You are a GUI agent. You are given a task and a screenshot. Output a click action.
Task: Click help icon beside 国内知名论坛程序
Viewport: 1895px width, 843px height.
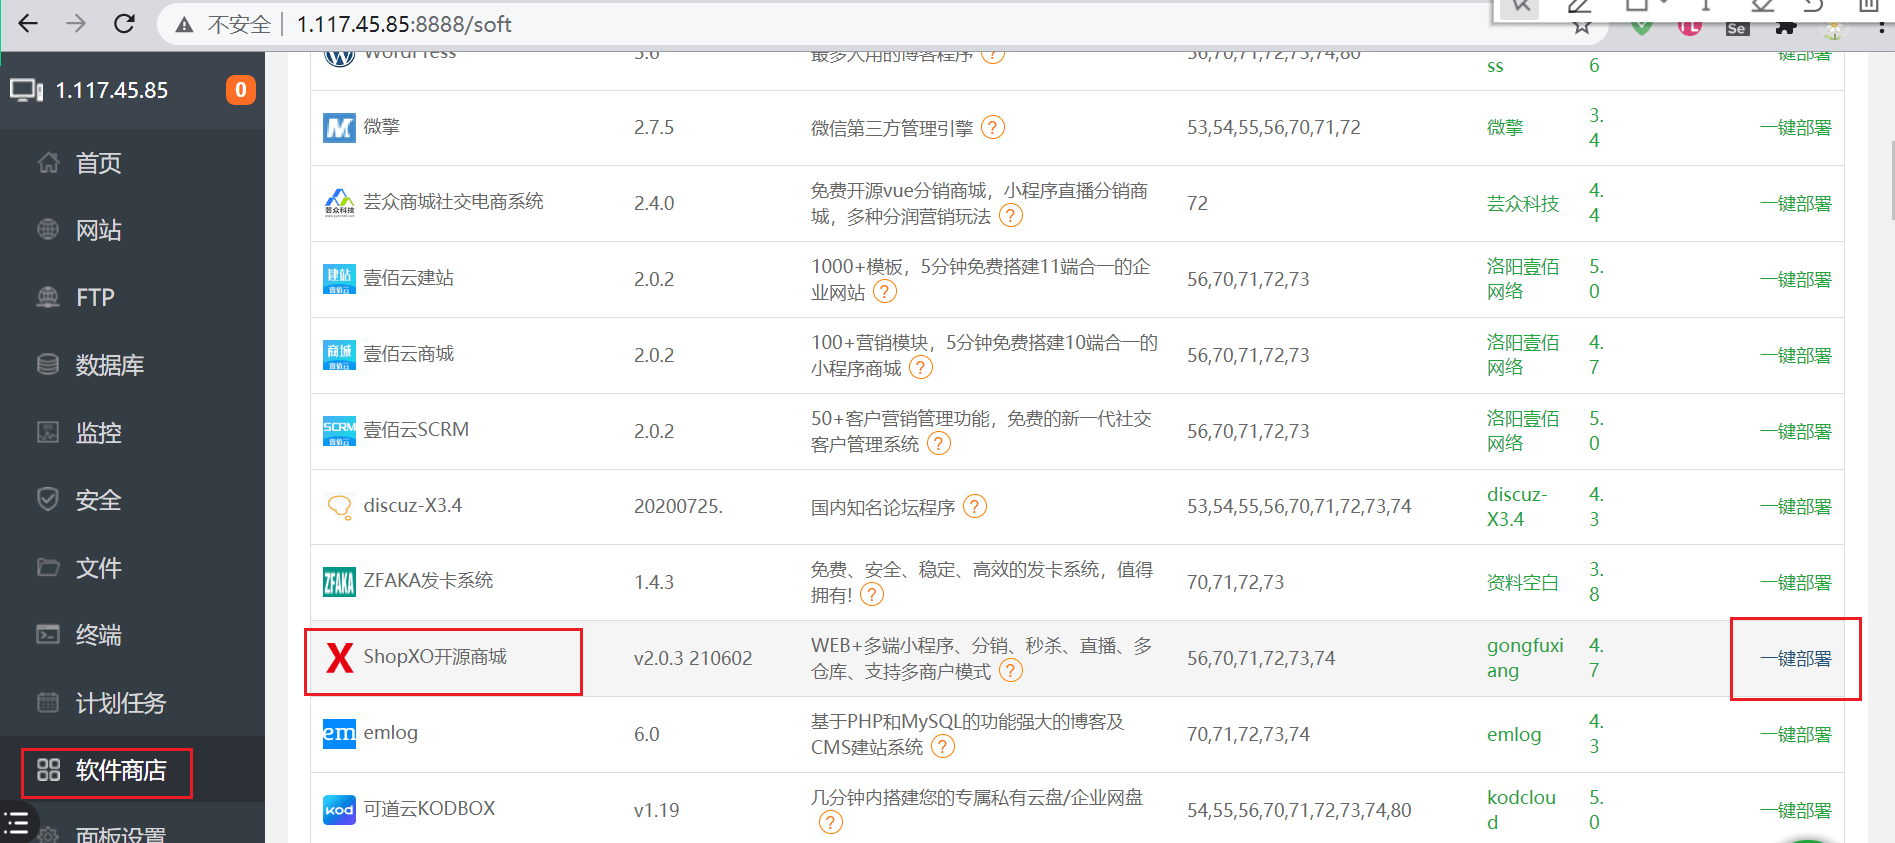(975, 506)
